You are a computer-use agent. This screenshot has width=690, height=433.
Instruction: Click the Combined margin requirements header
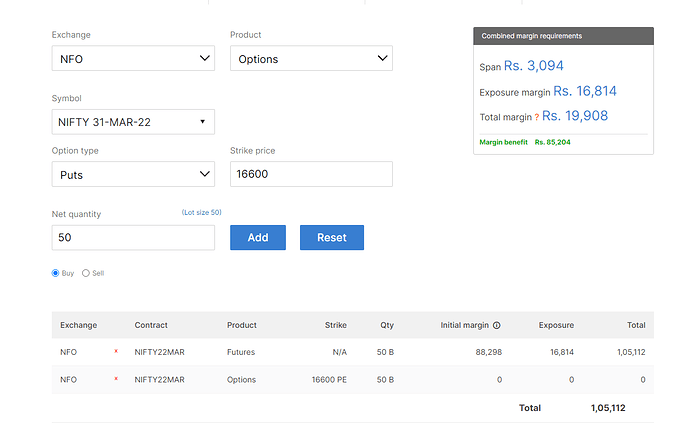pos(563,36)
